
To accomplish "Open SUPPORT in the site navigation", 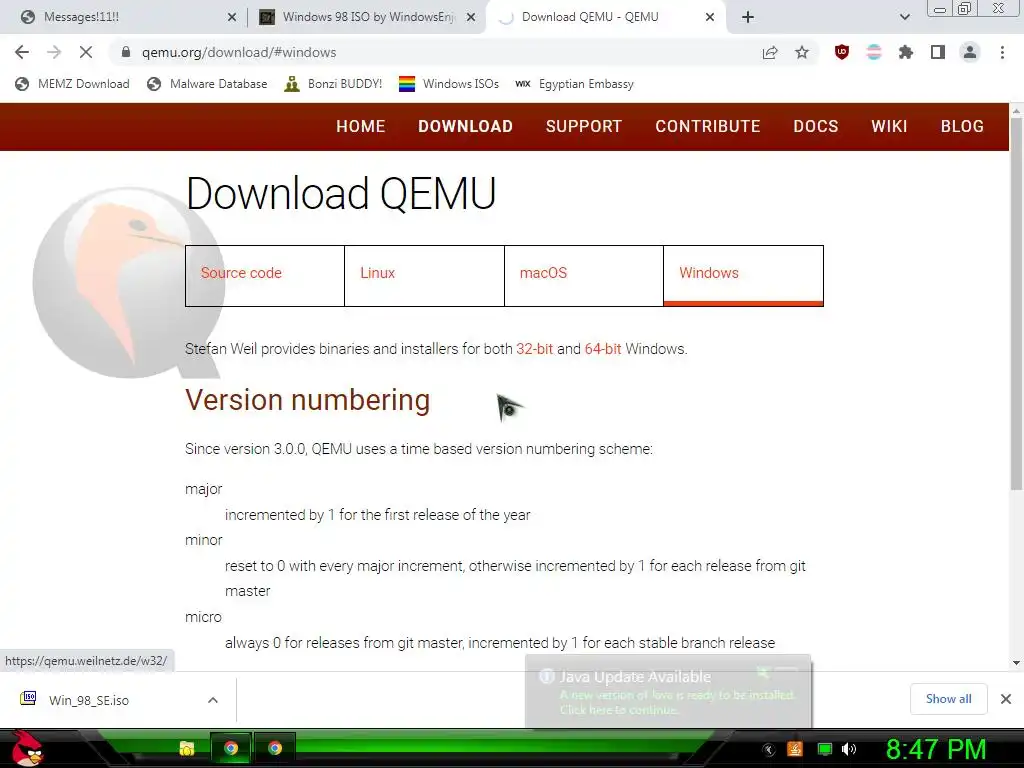I will coord(584,127).
